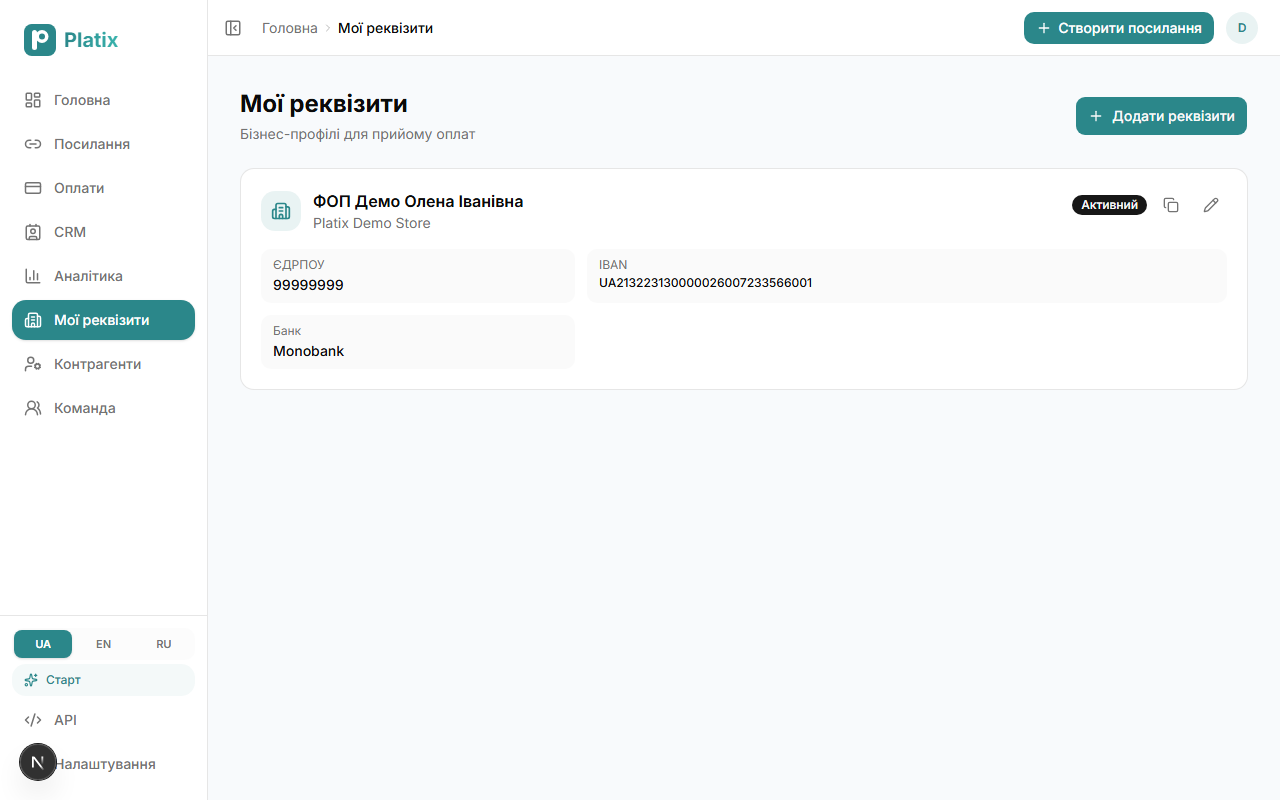Click Додати реквізити button
The width and height of the screenshot is (1280, 800).
[x=1161, y=116]
